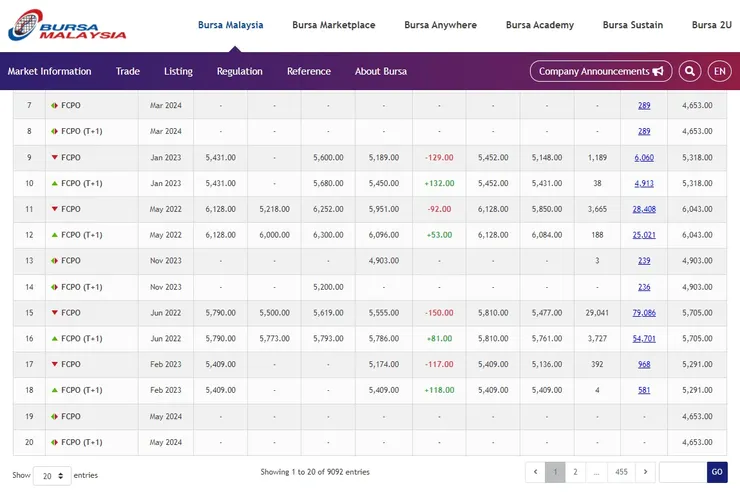Click the EN language button
This screenshot has width=740, height=499.
point(720,71)
